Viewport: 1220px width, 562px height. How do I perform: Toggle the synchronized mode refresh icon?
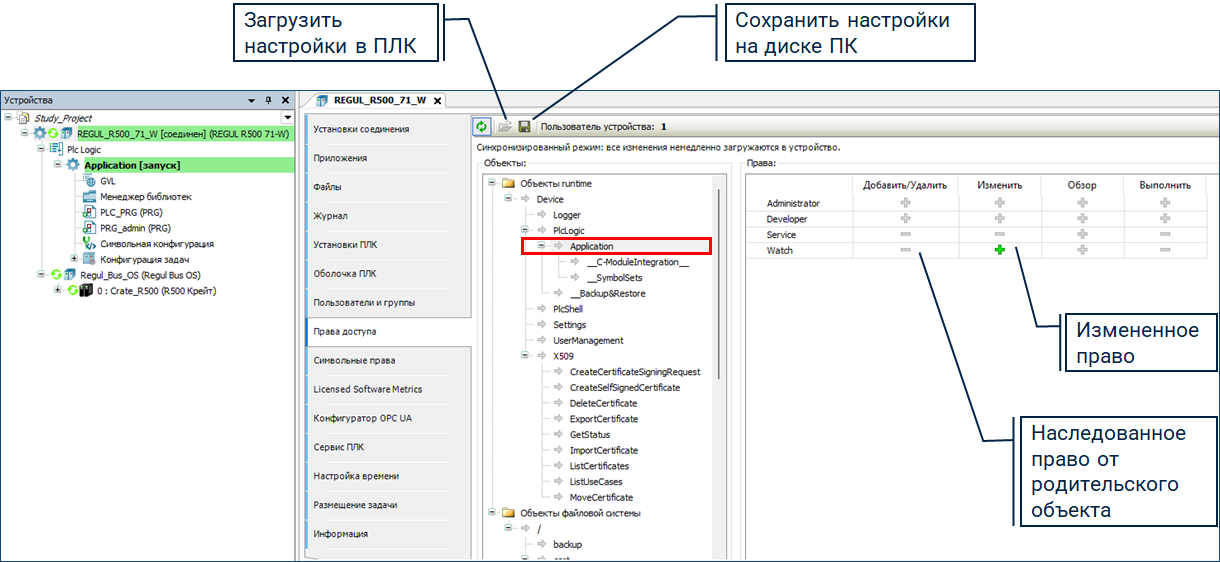(x=482, y=127)
